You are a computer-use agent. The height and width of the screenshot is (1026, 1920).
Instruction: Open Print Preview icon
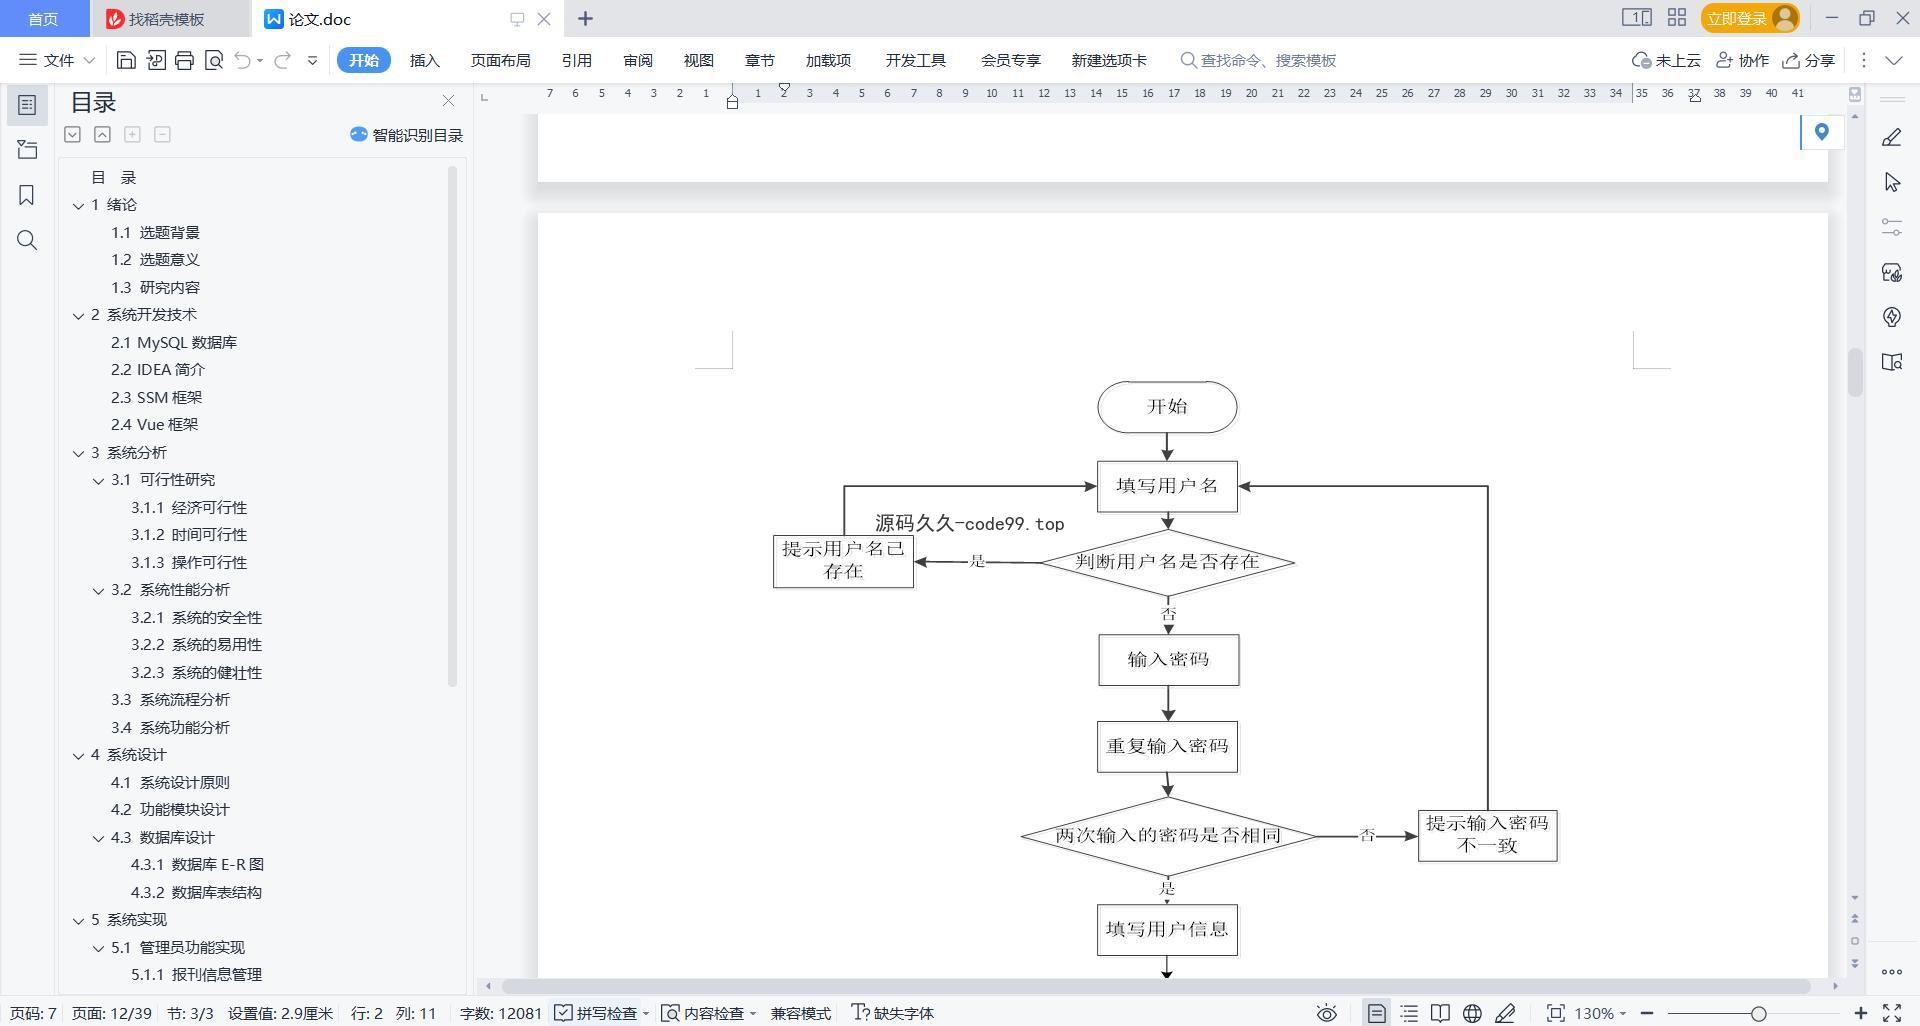[x=213, y=60]
